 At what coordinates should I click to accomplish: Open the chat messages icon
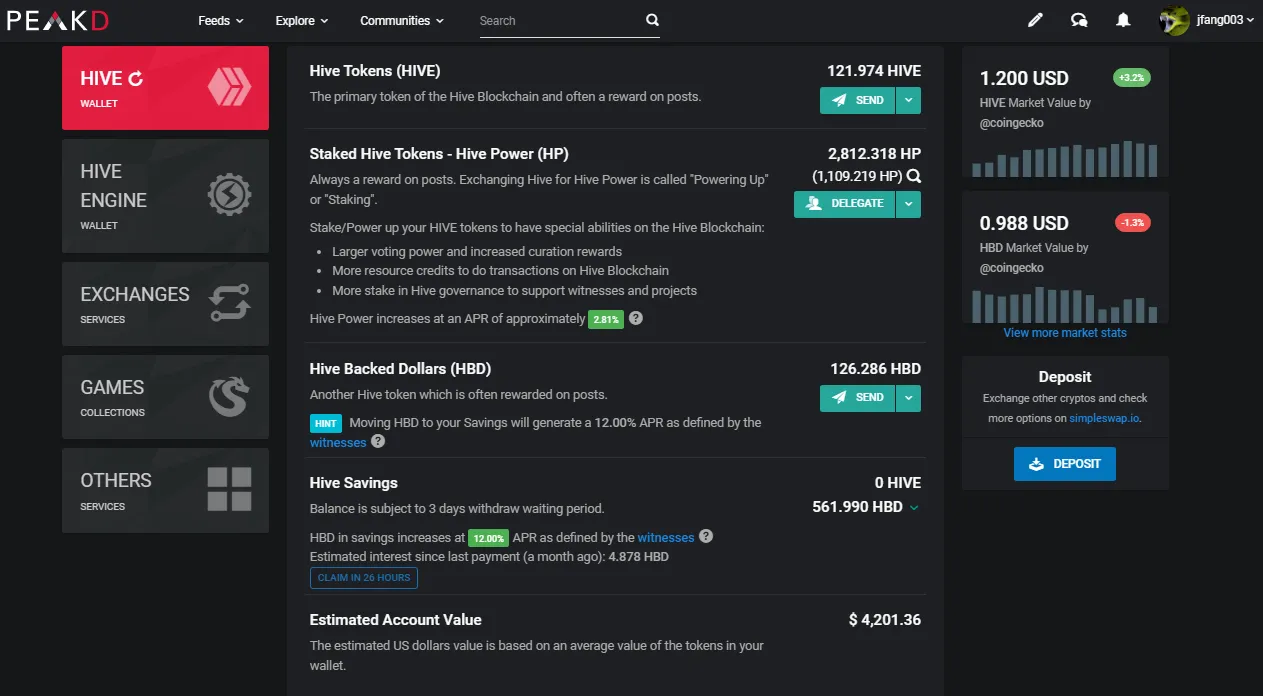[1079, 20]
